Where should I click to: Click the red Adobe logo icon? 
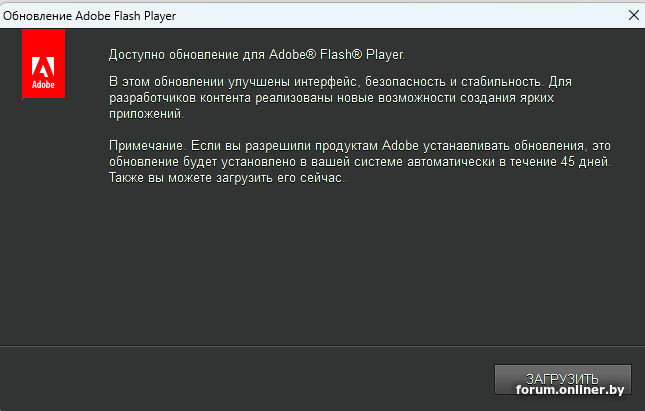tap(43, 64)
